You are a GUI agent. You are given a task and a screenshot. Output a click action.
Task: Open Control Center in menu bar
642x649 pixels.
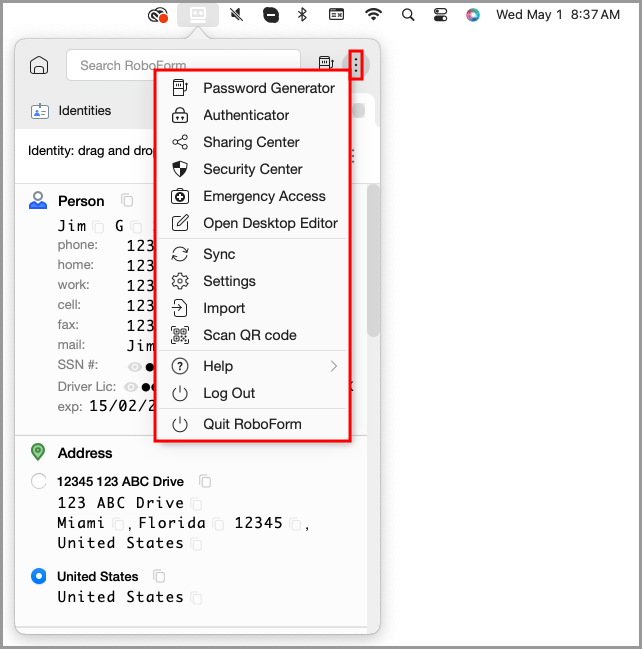click(440, 15)
